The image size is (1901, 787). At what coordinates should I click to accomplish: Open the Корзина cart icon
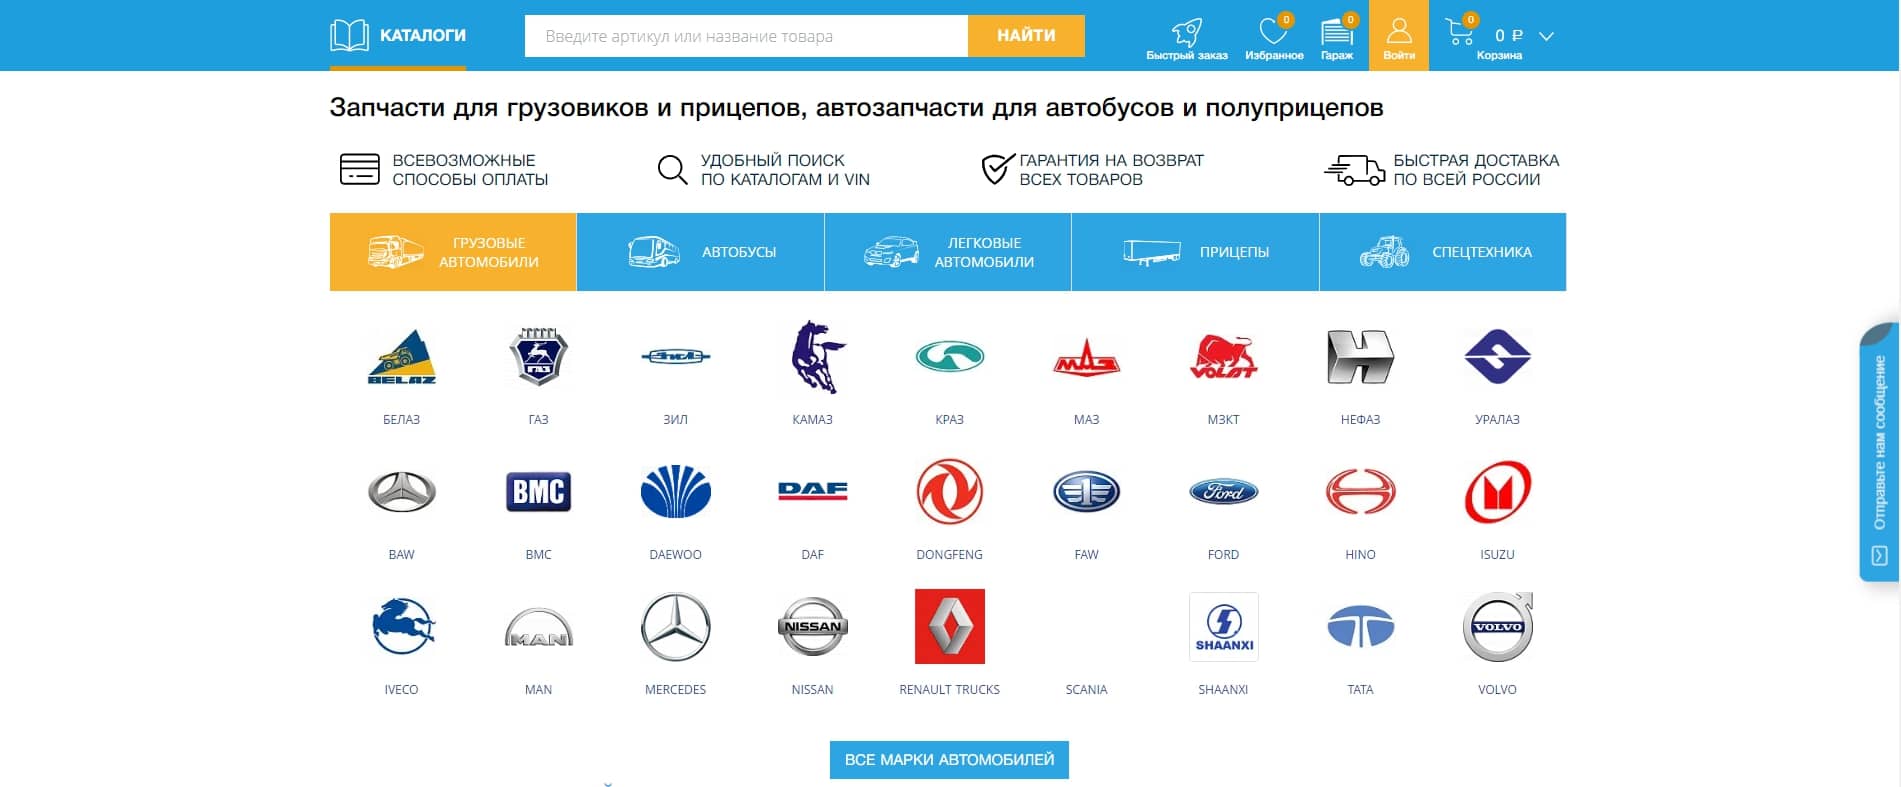(x=1460, y=32)
